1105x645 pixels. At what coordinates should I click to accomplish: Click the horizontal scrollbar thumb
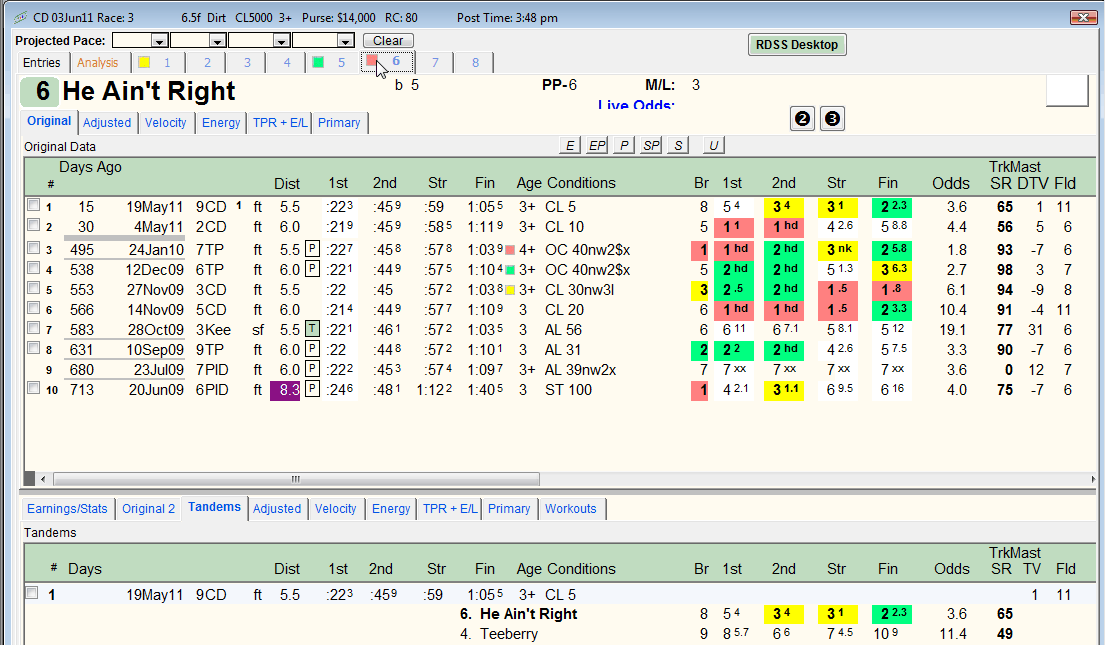(x=297, y=479)
